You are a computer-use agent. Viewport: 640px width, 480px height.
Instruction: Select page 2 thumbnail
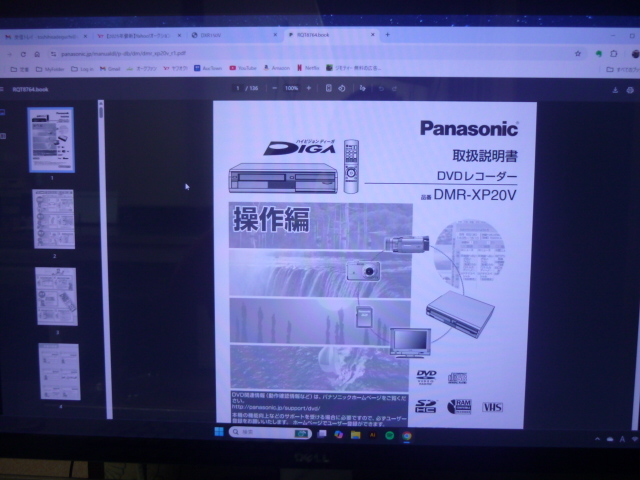[x=53, y=219]
